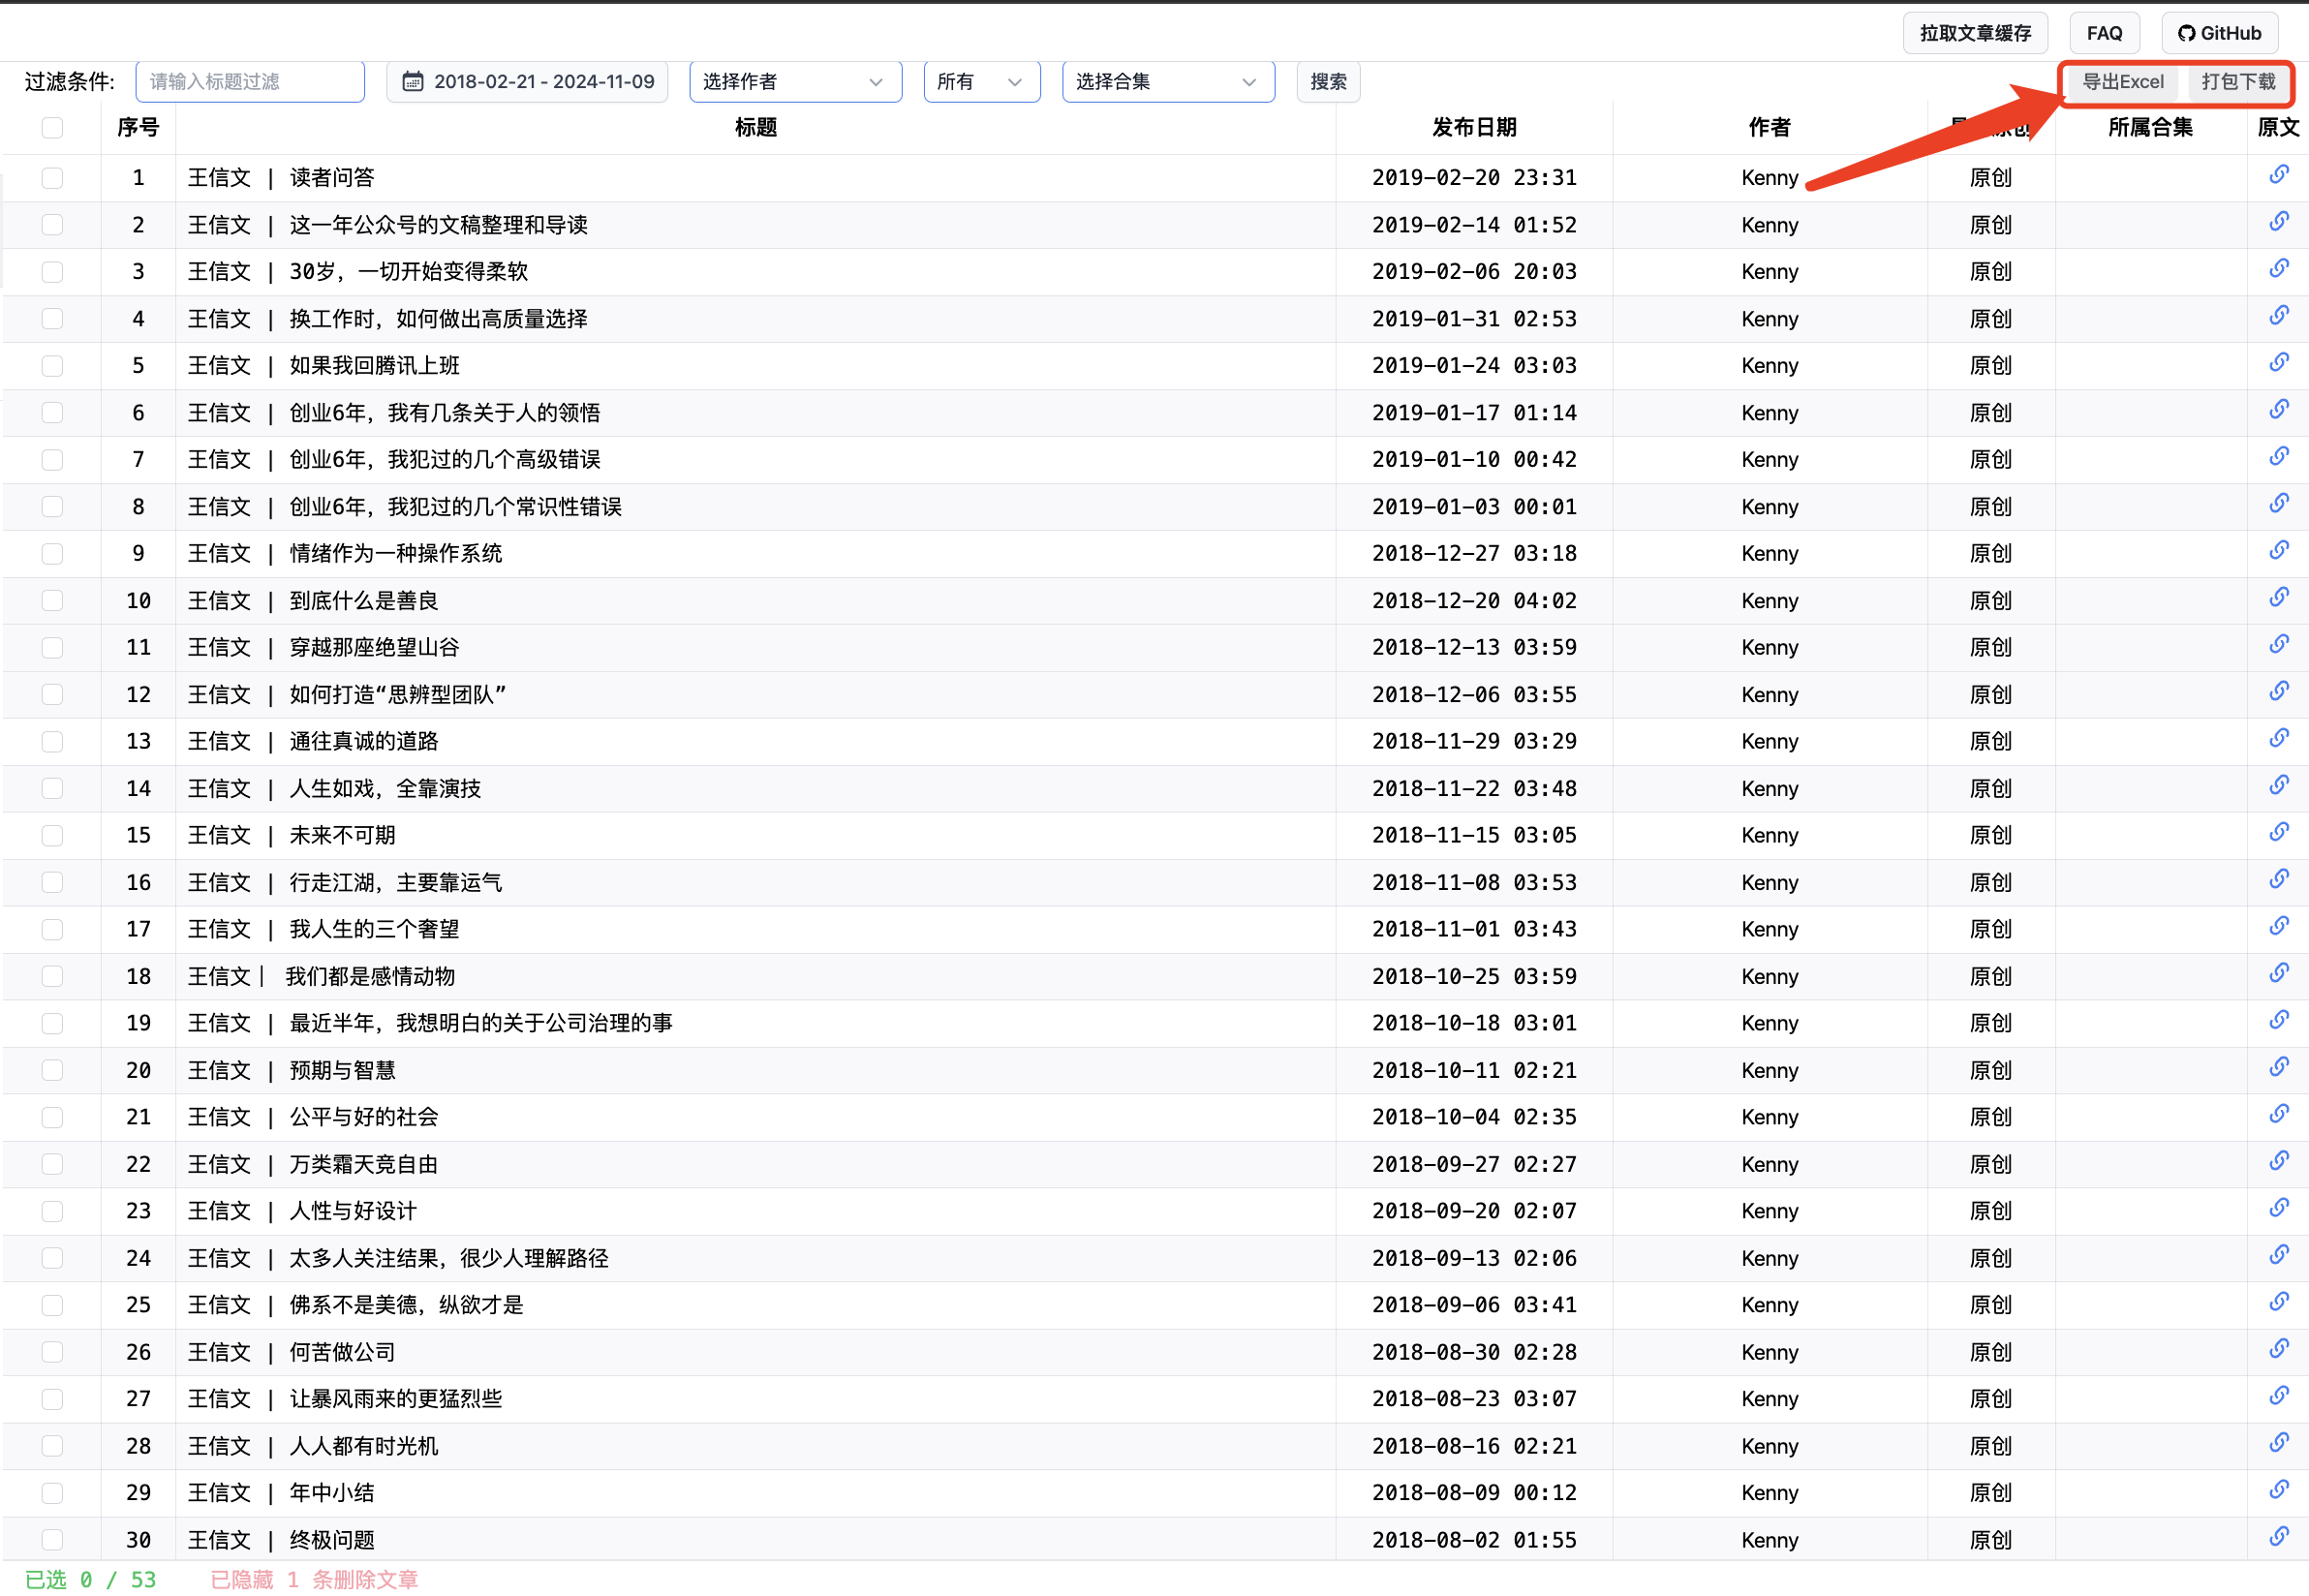Open original link for 终极问题
Image resolution: width=2309 pixels, height=1596 pixels.
click(2278, 1537)
